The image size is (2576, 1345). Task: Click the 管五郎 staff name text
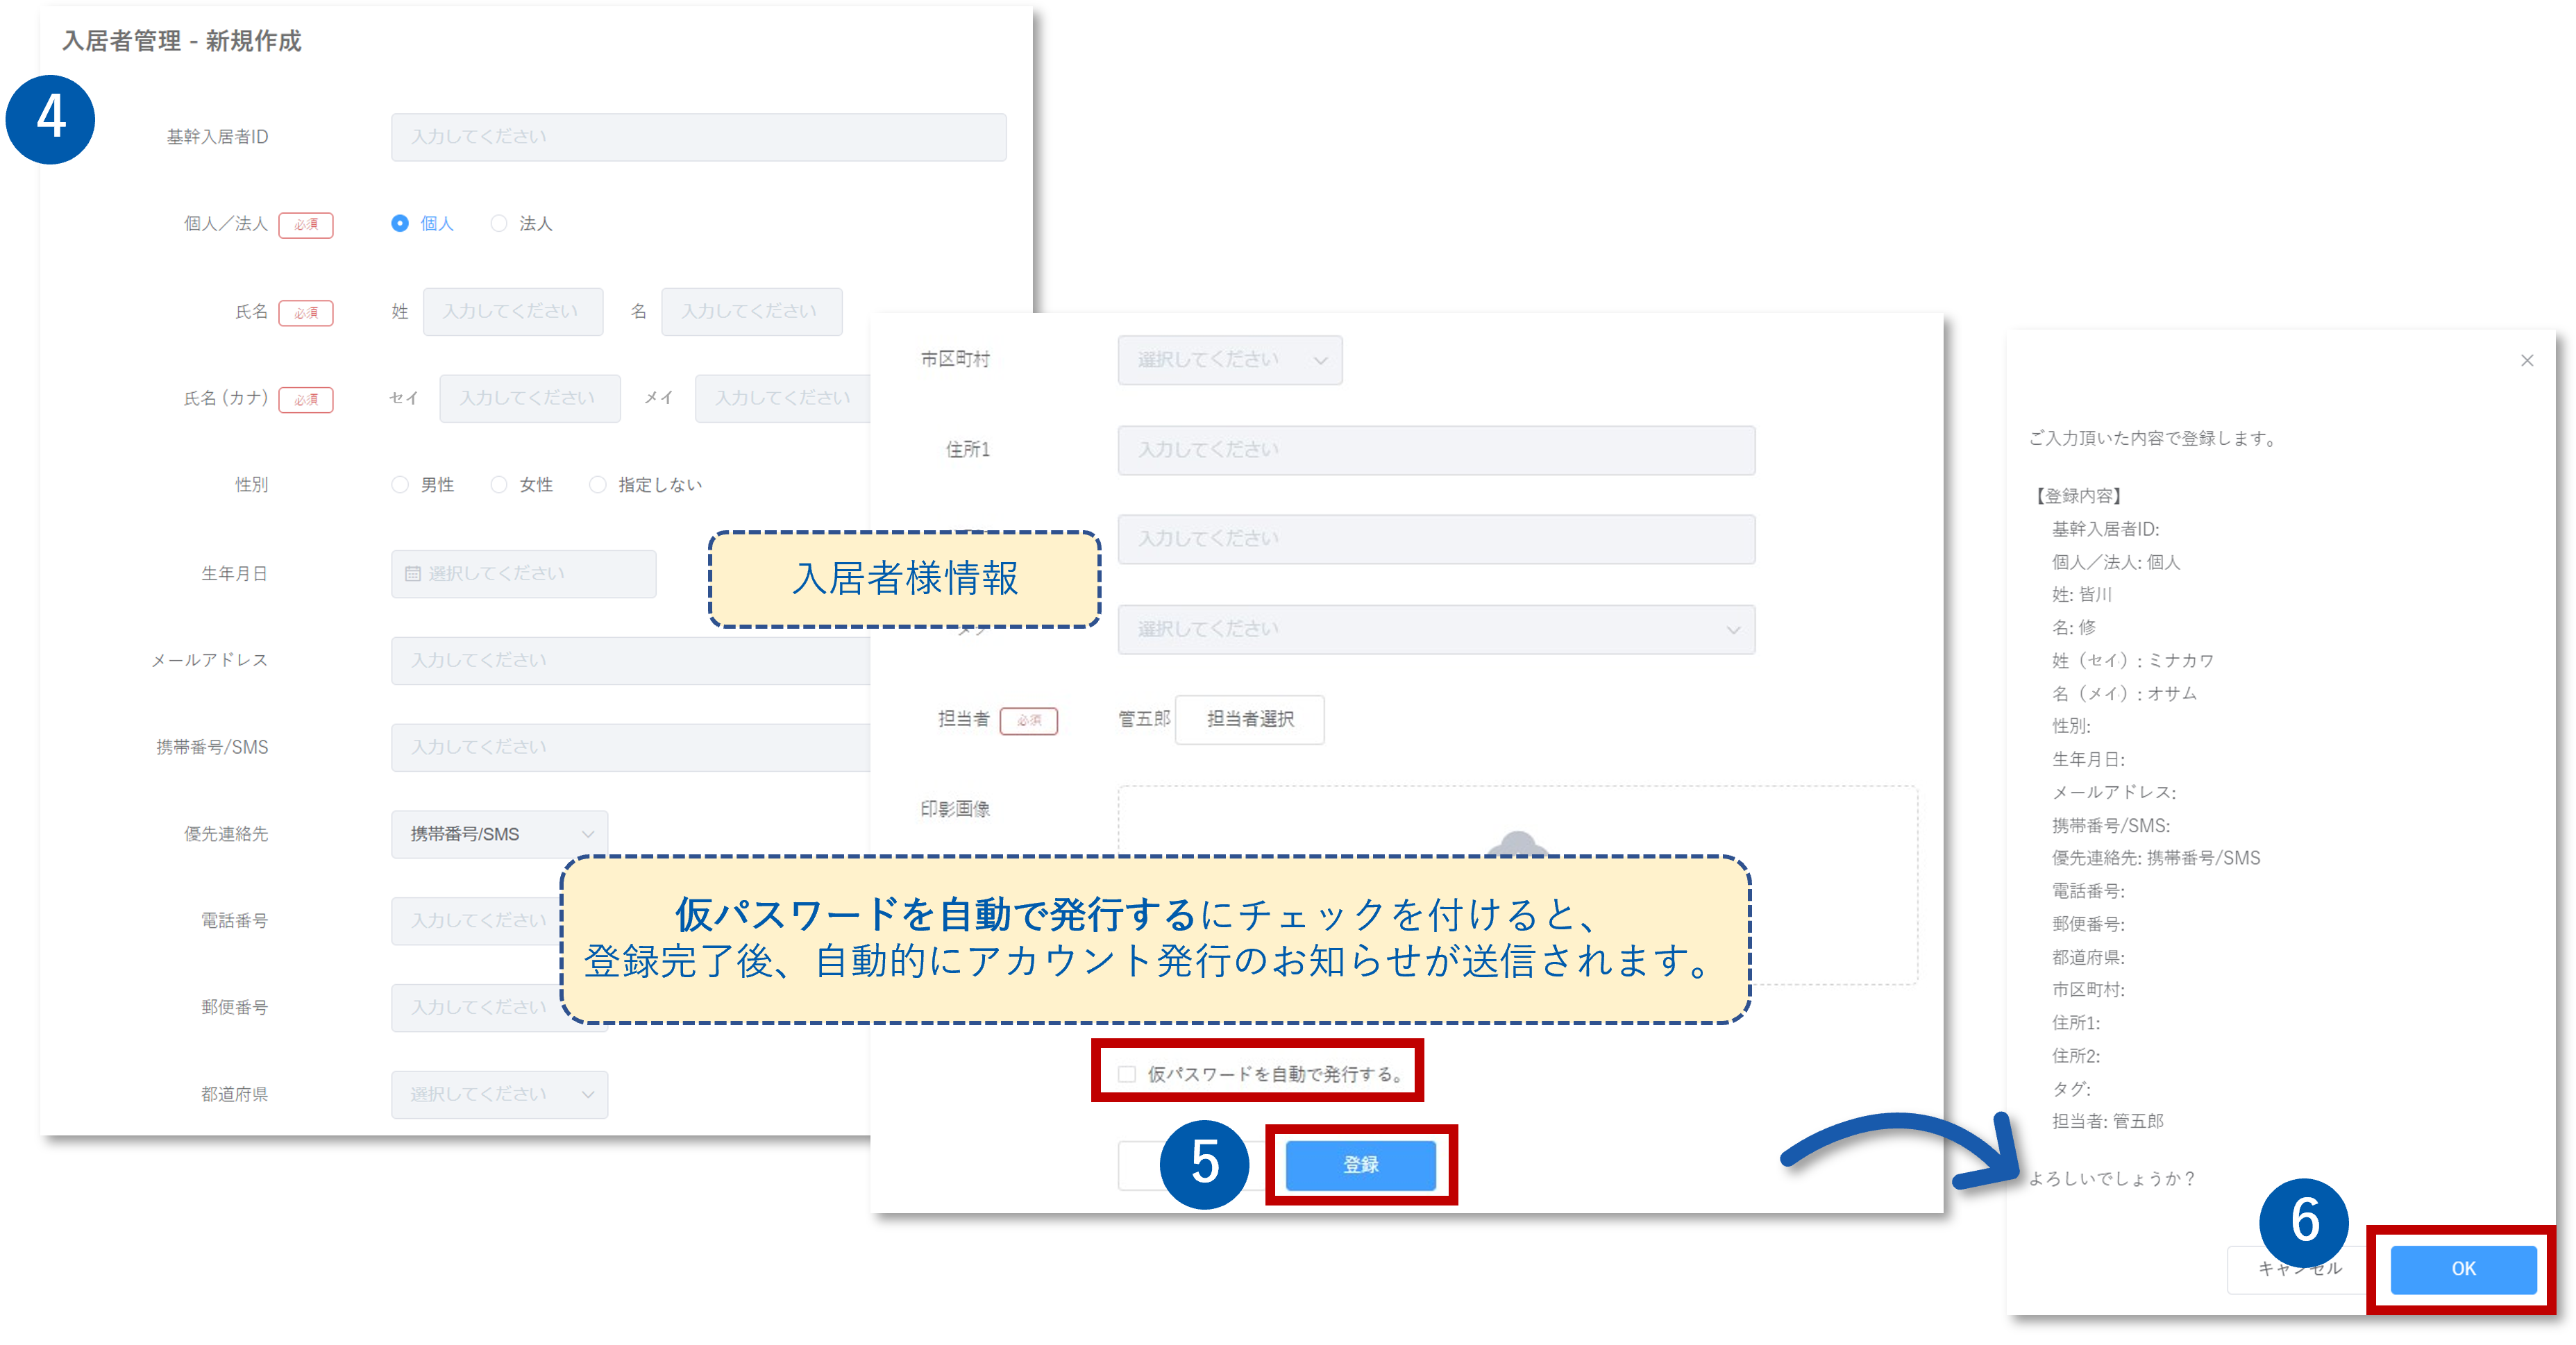pos(1143,718)
